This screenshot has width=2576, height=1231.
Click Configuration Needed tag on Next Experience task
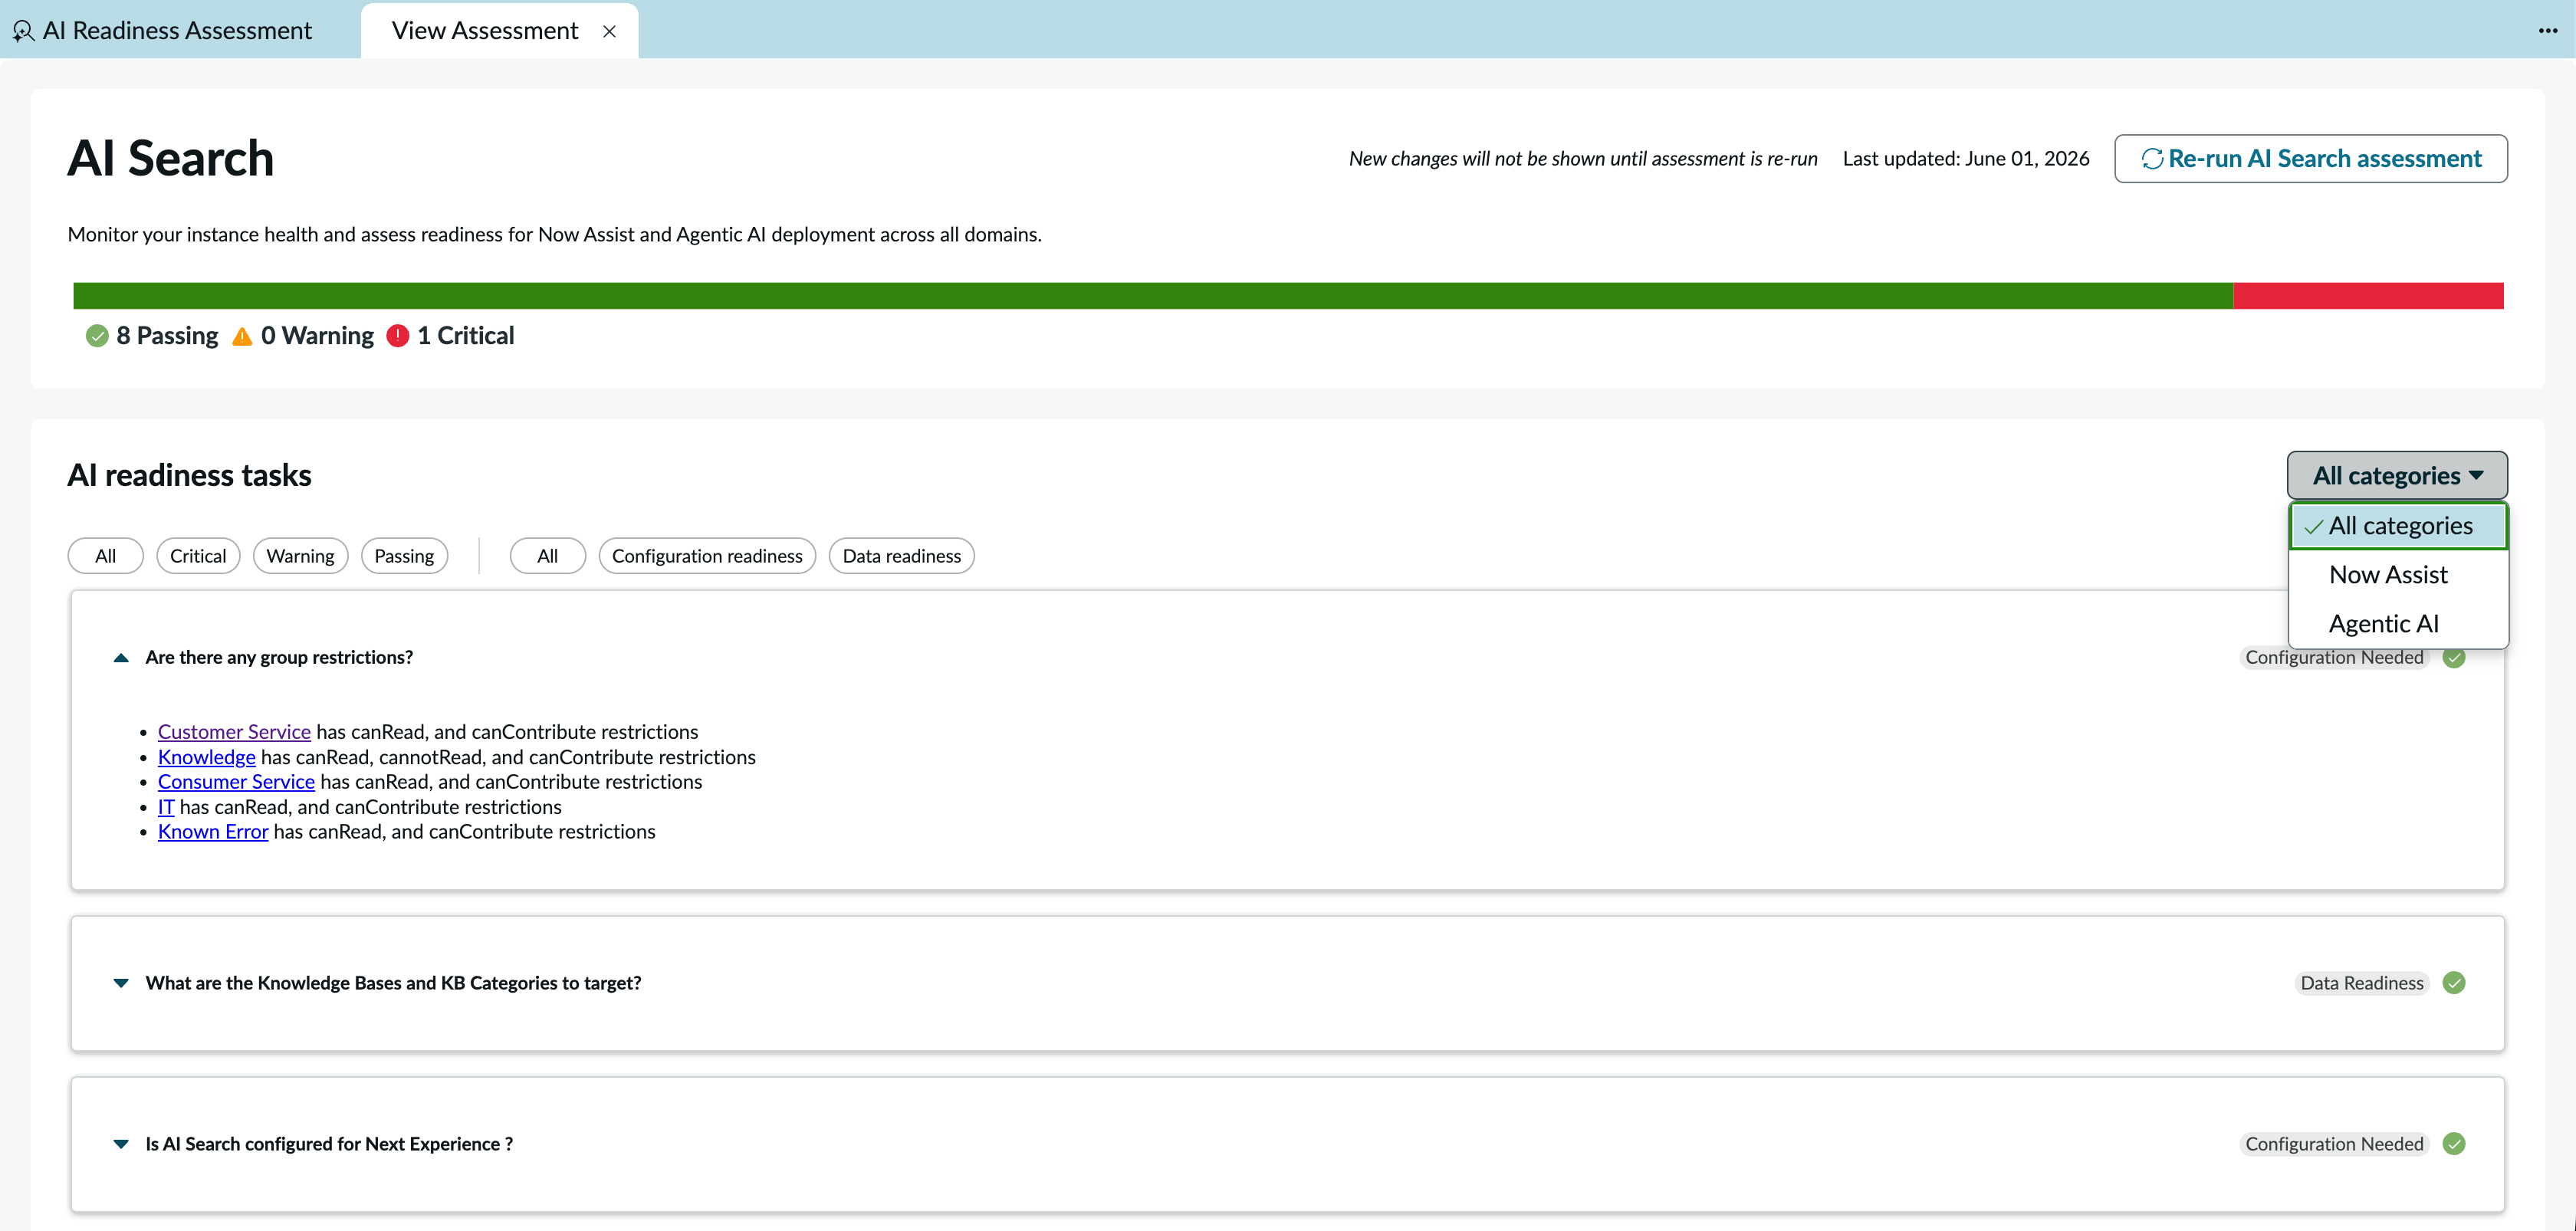tap(2334, 1144)
